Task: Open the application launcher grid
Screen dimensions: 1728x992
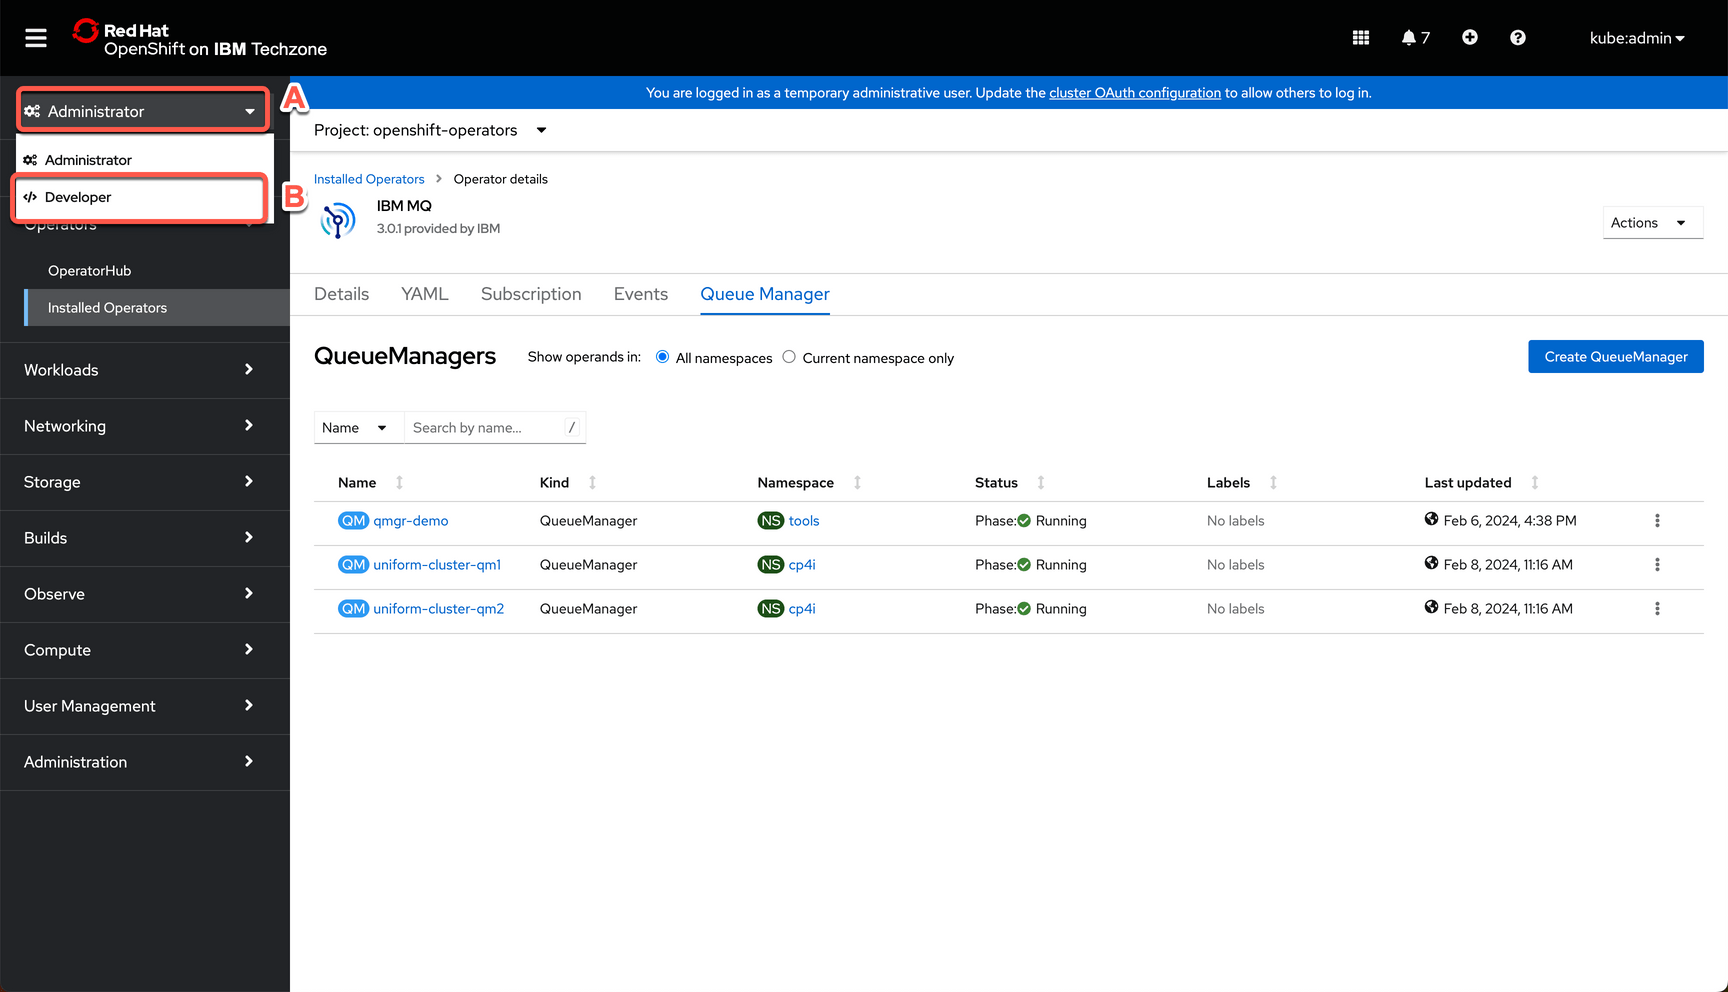Action: tap(1360, 37)
